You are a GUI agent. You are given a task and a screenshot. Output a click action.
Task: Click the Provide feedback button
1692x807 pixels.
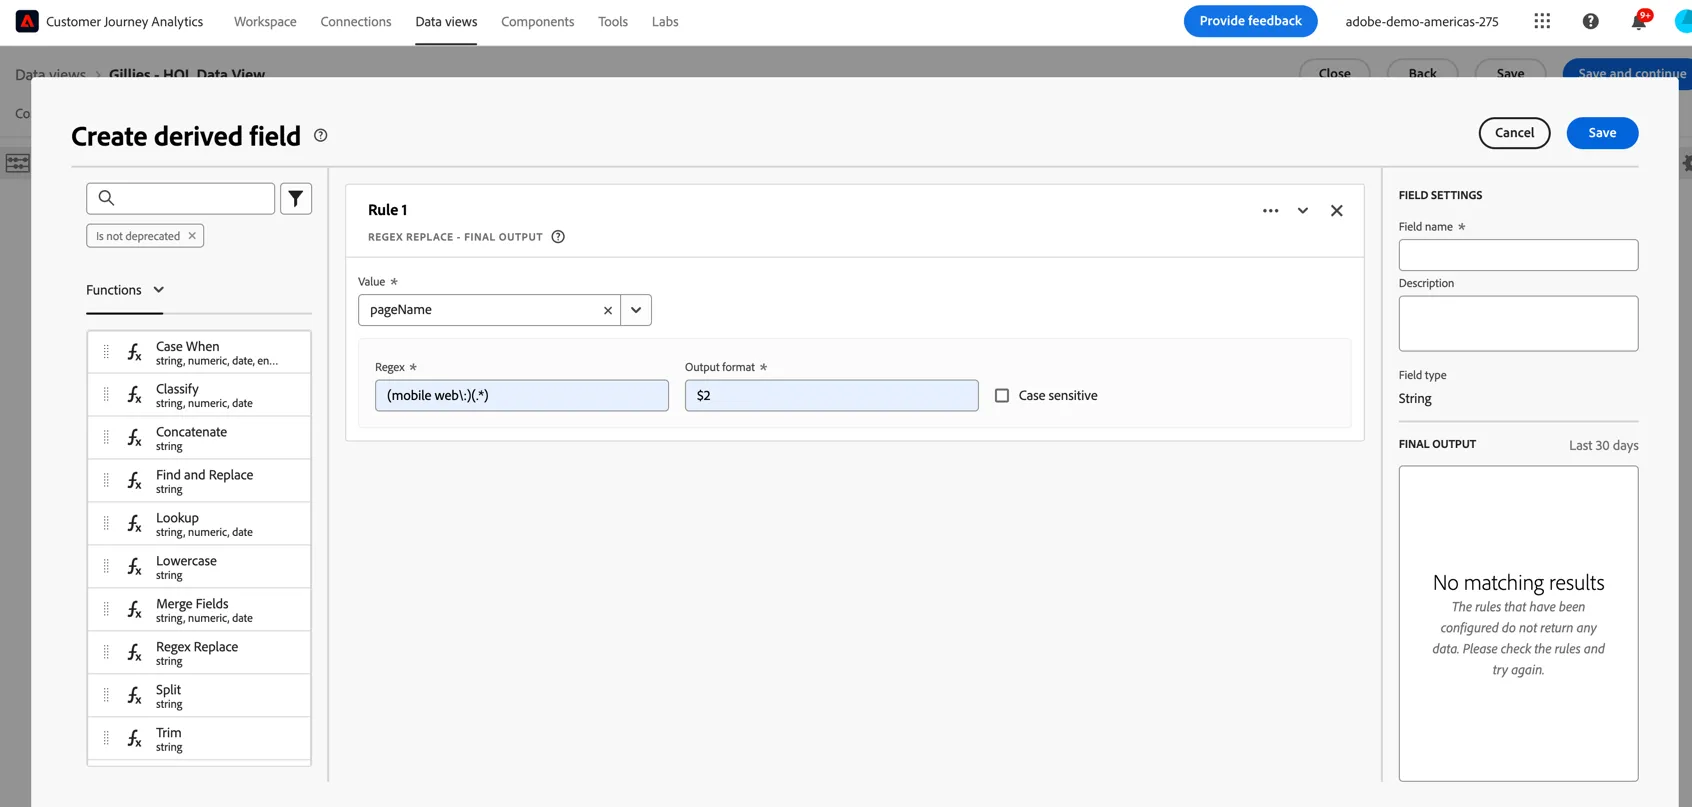pyautogui.click(x=1250, y=21)
